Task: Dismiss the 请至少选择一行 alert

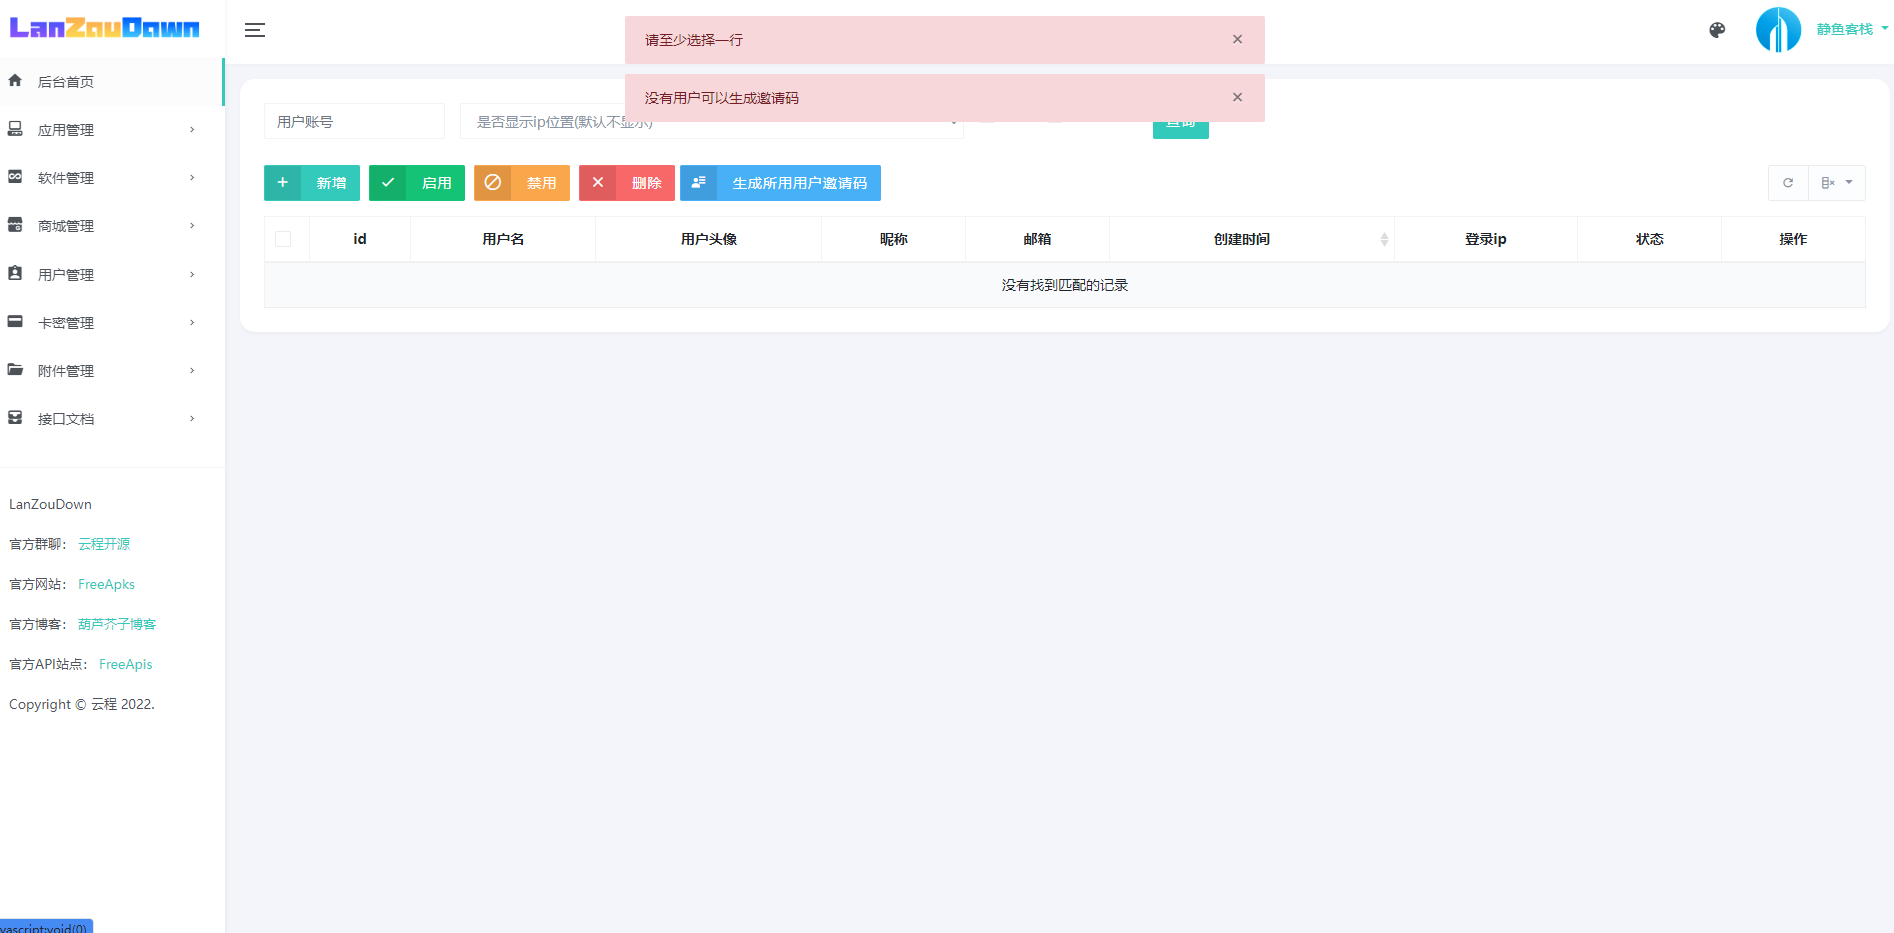Action: point(1237,39)
